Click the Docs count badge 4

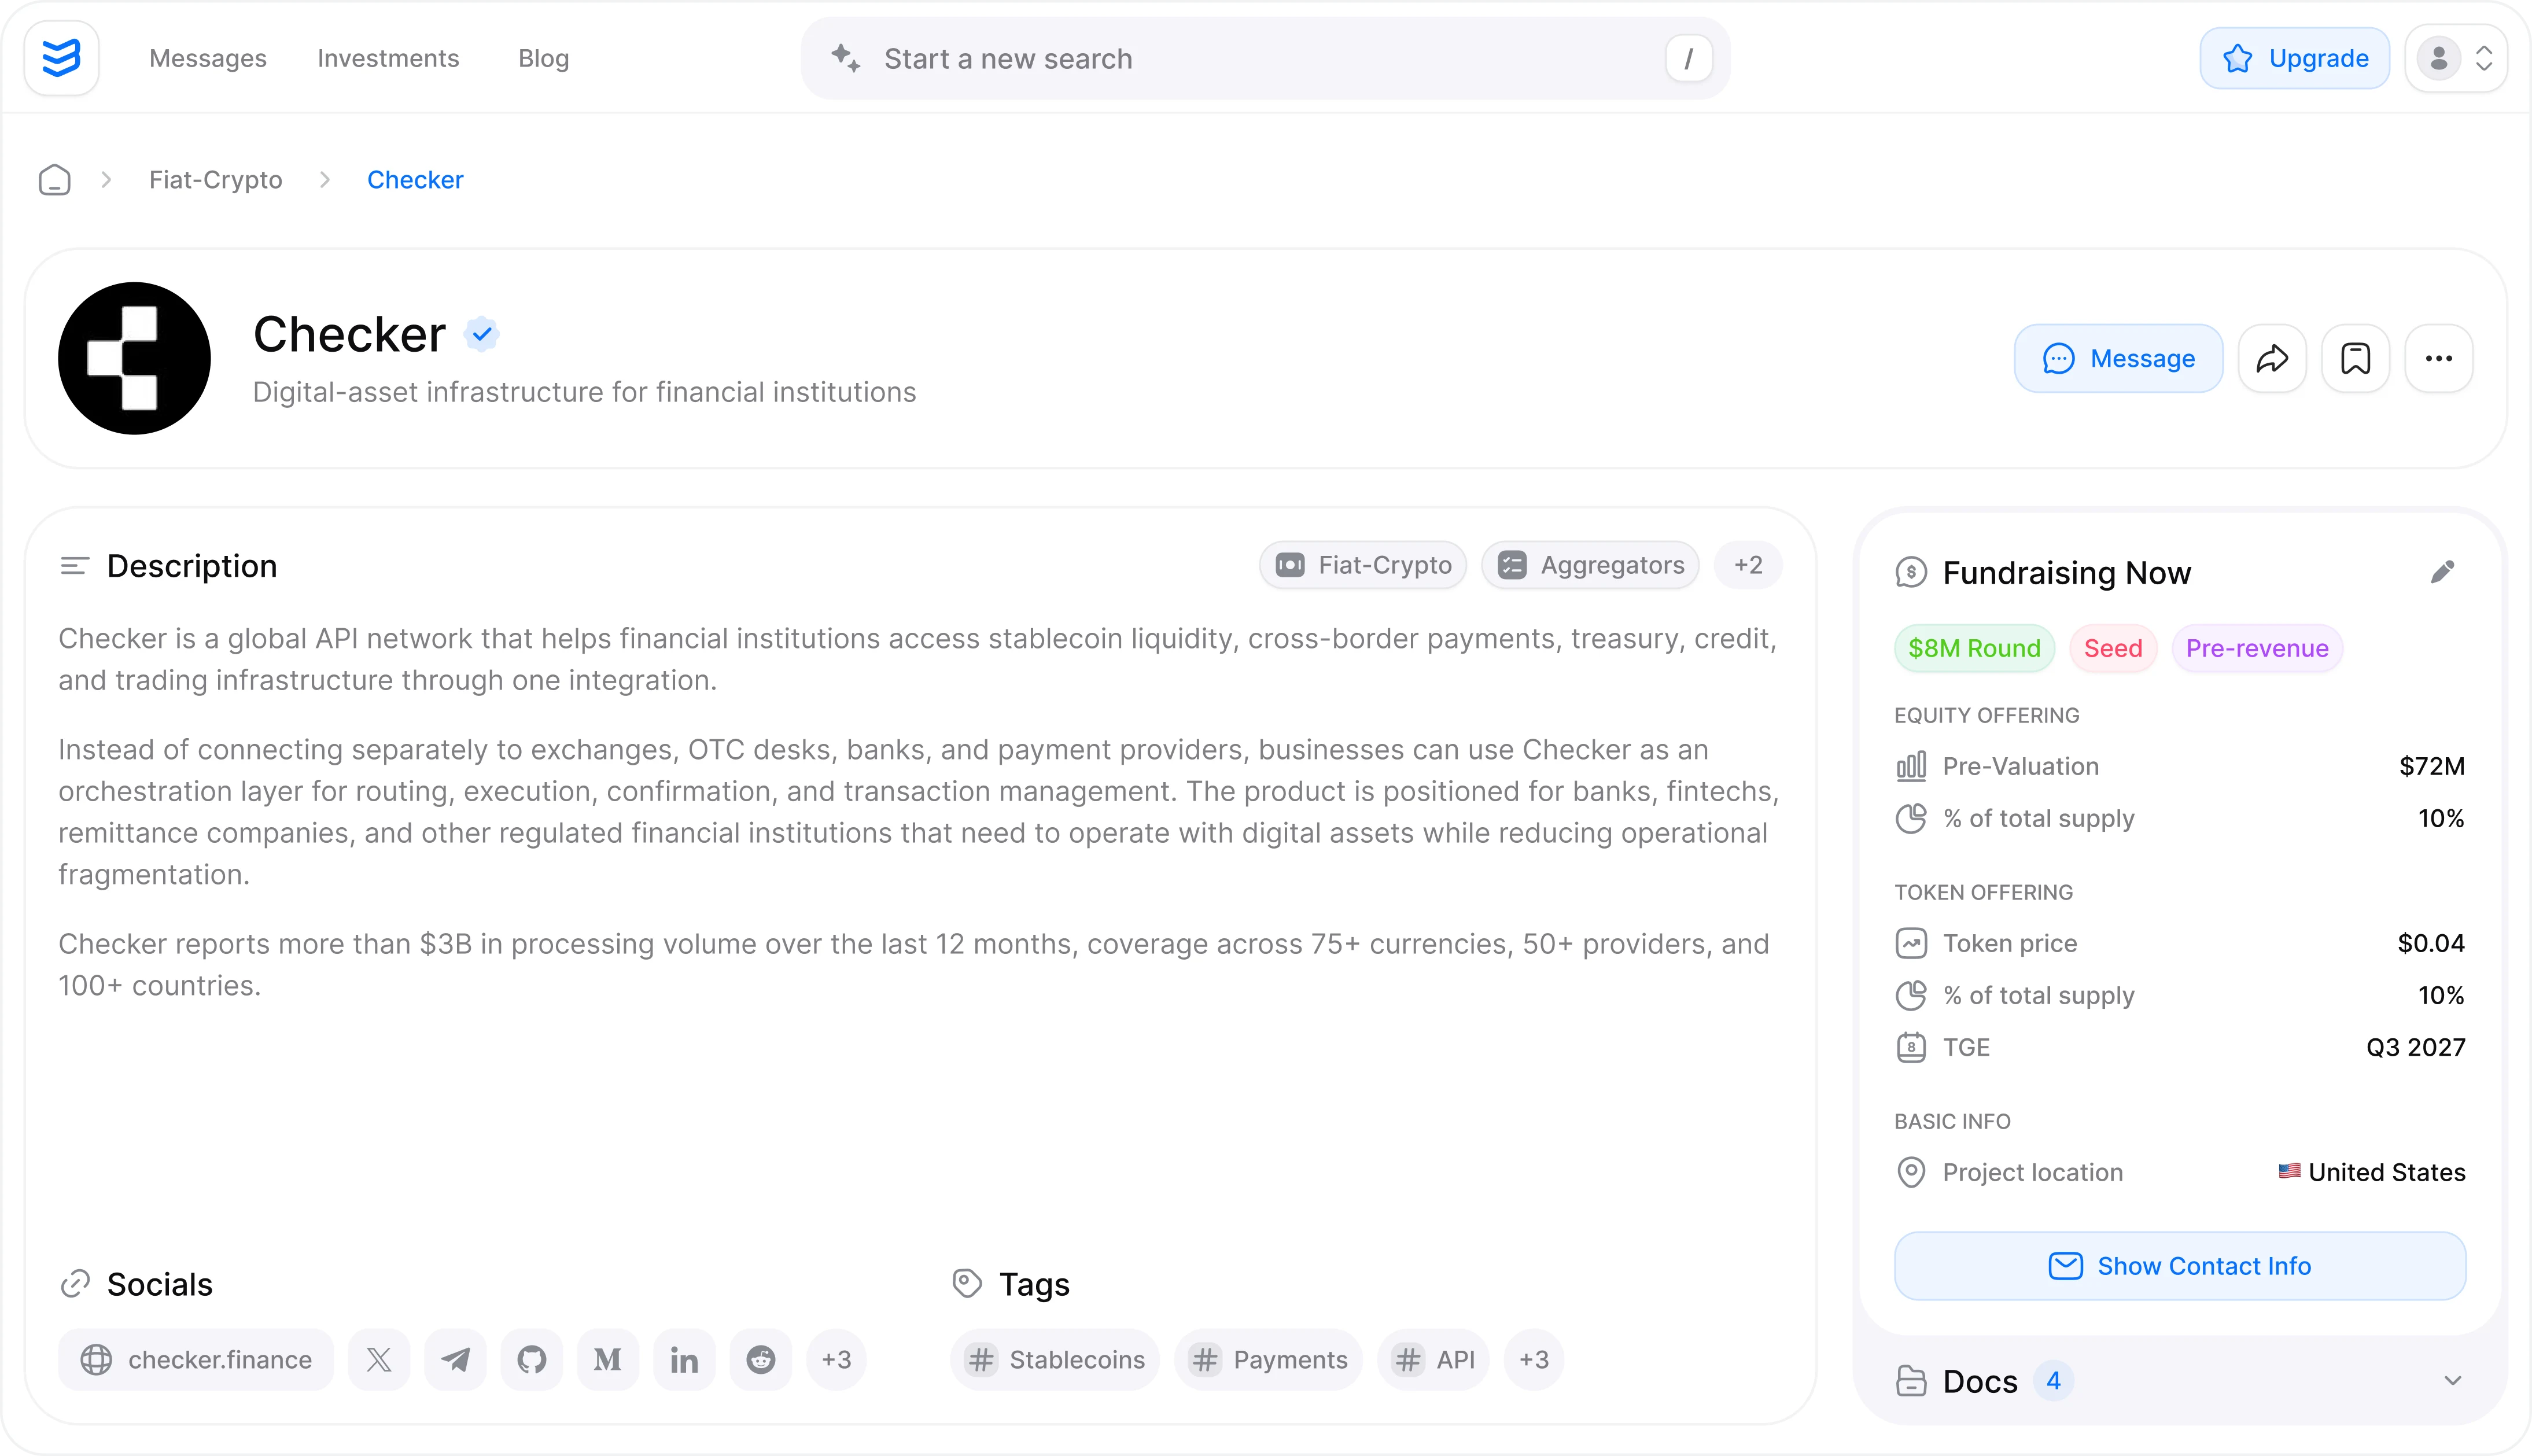(x=2053, y=1381)
